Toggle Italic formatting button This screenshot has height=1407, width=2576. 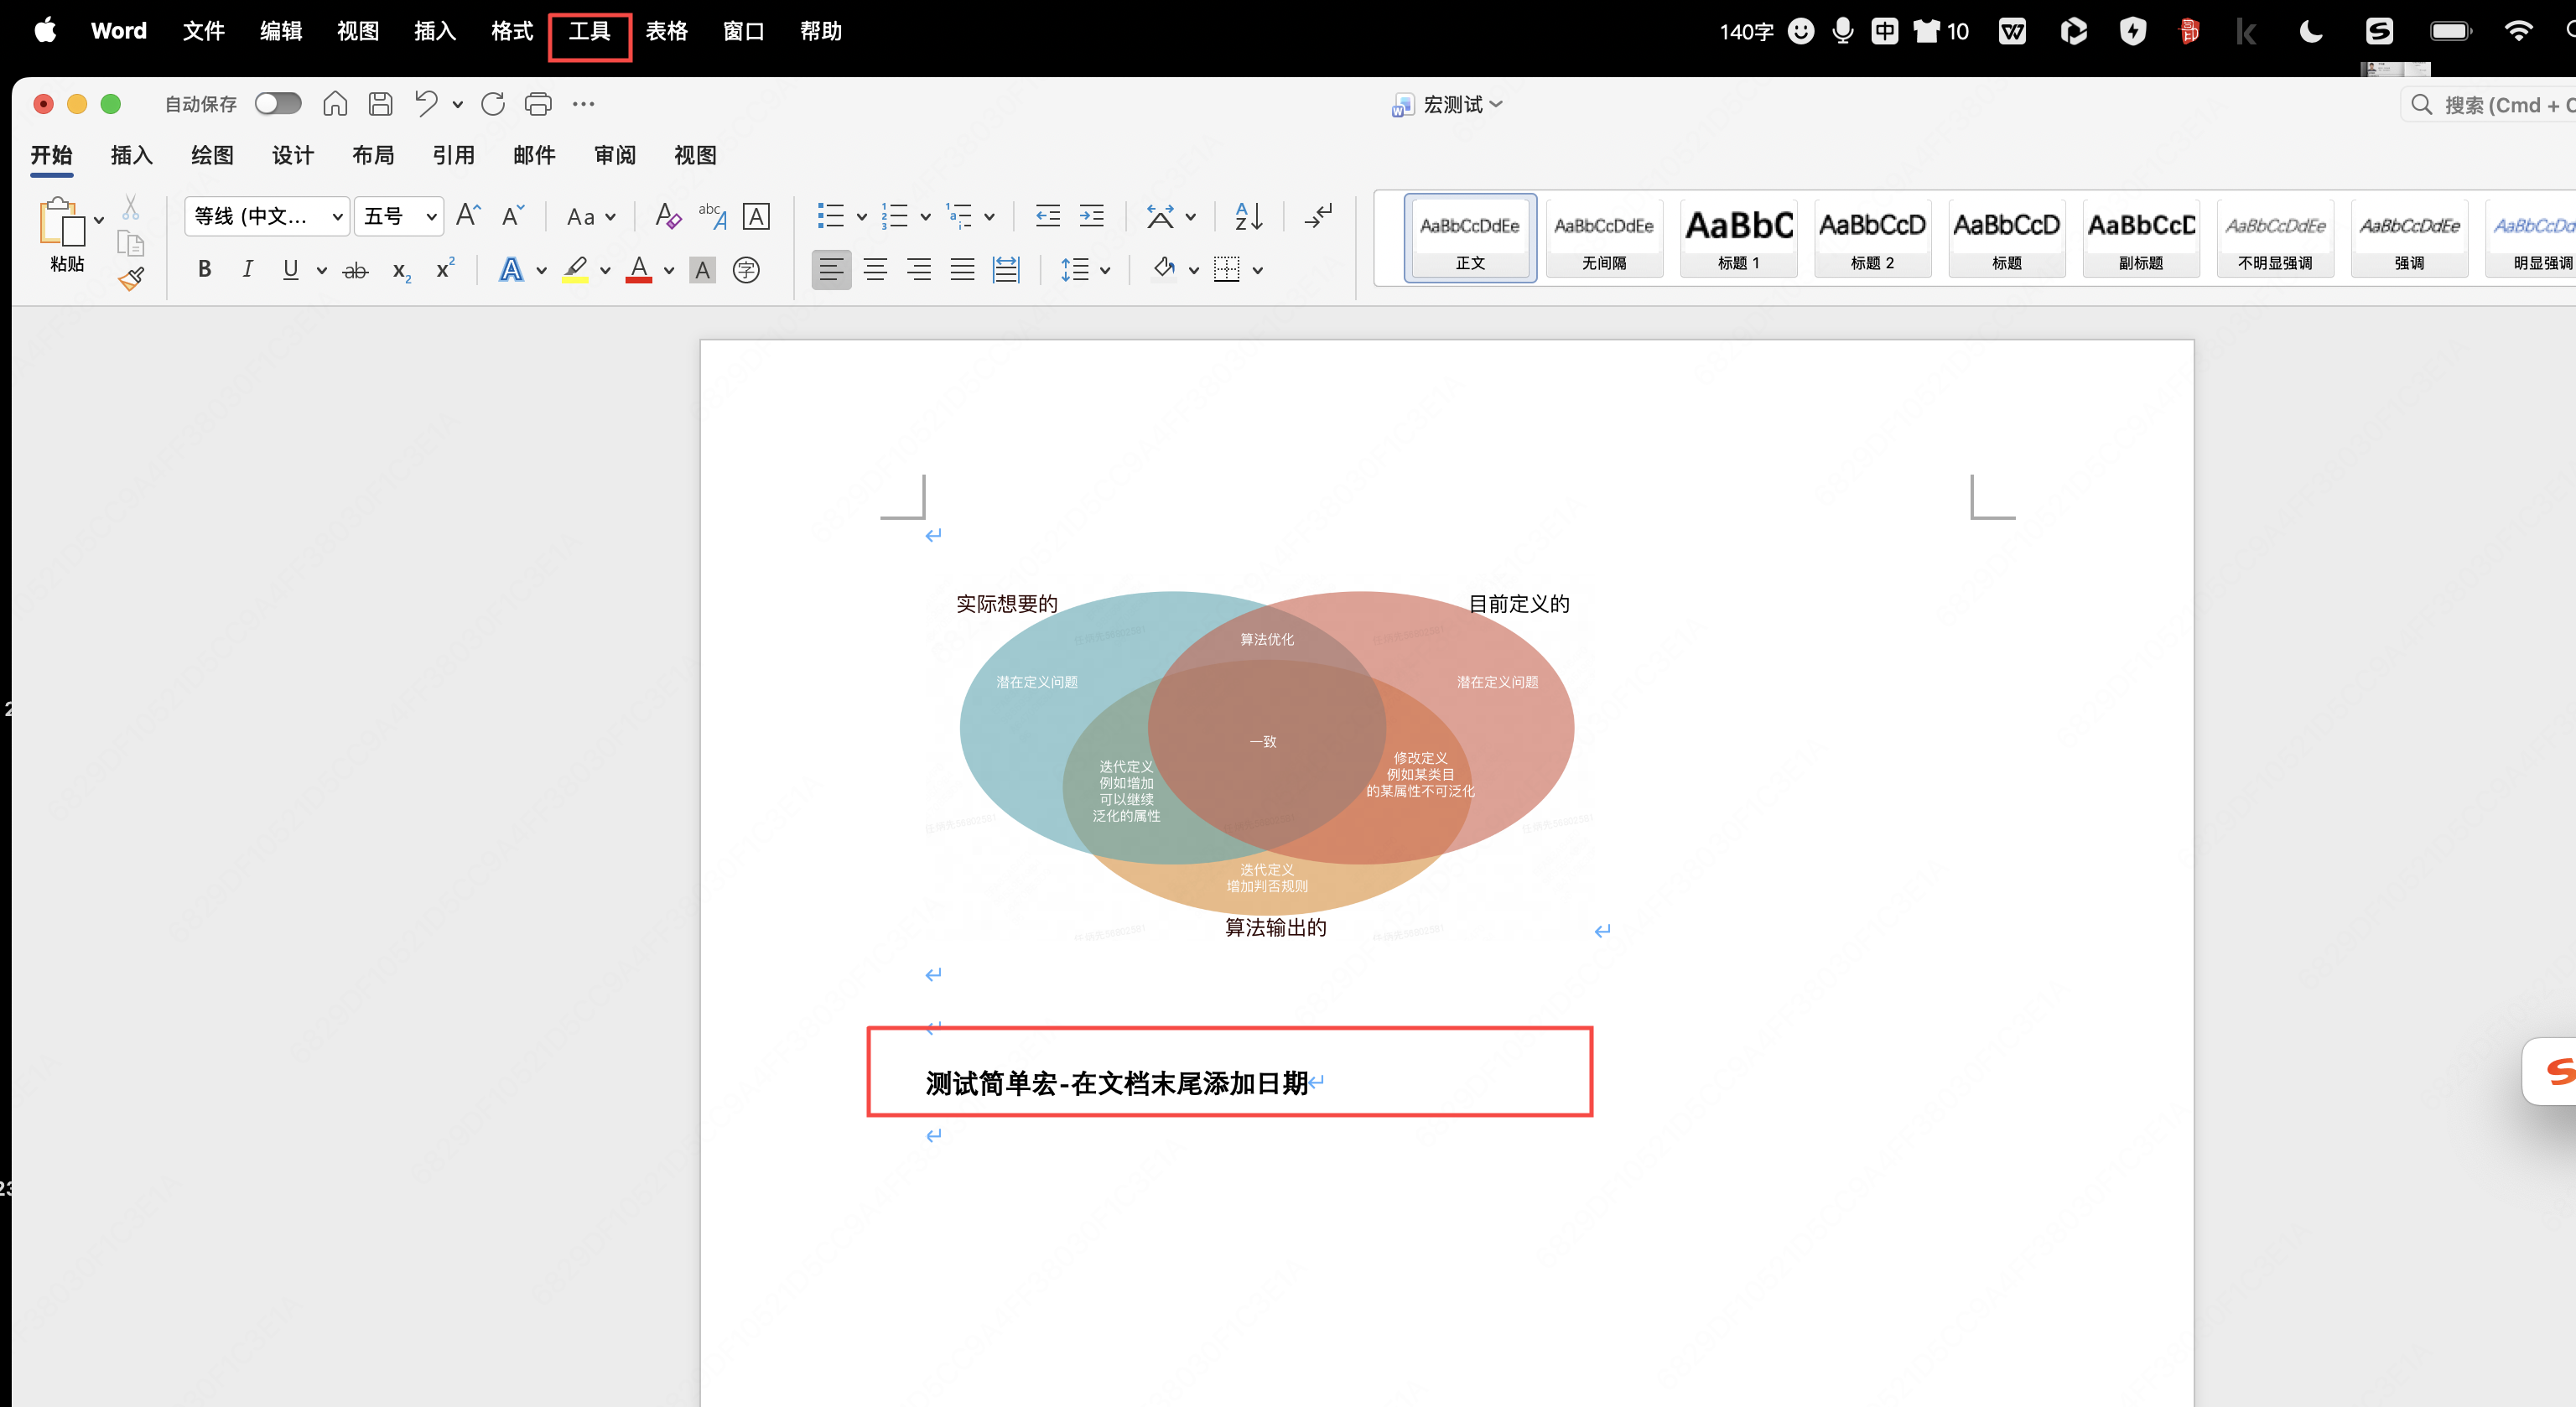(247, 270)
